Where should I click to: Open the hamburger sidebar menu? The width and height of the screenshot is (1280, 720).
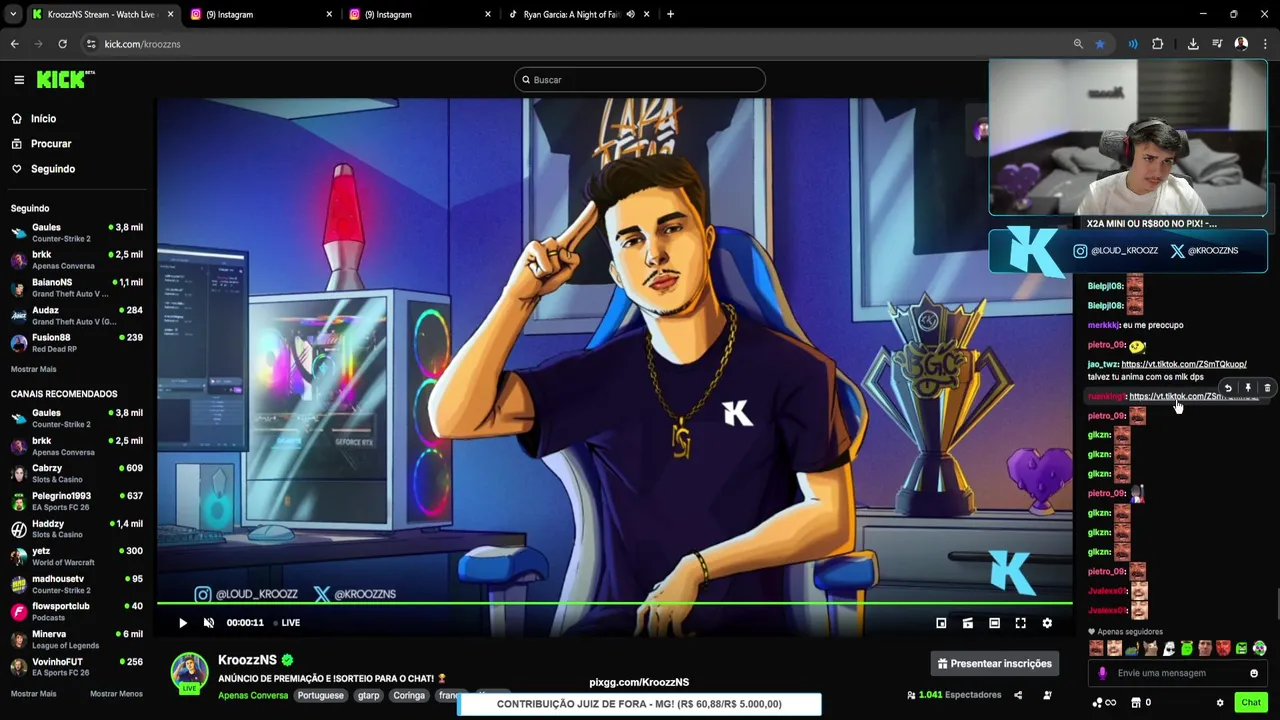pos(19,80)
